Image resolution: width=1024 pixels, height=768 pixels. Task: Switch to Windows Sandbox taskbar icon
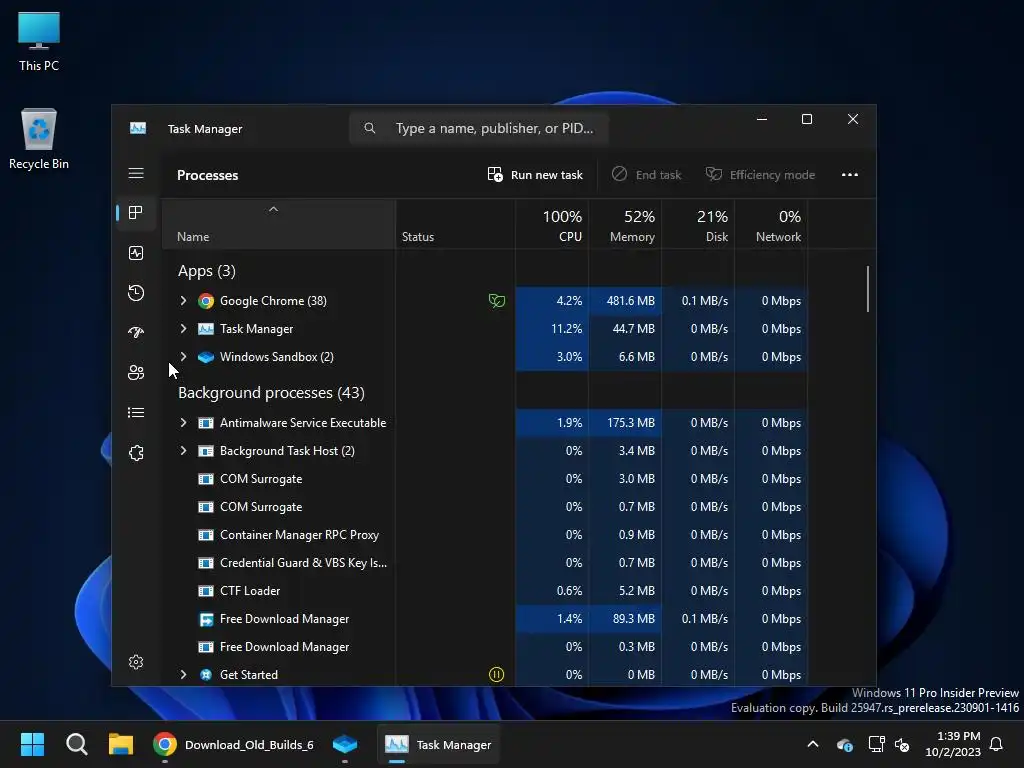click(x=345, y=744)
